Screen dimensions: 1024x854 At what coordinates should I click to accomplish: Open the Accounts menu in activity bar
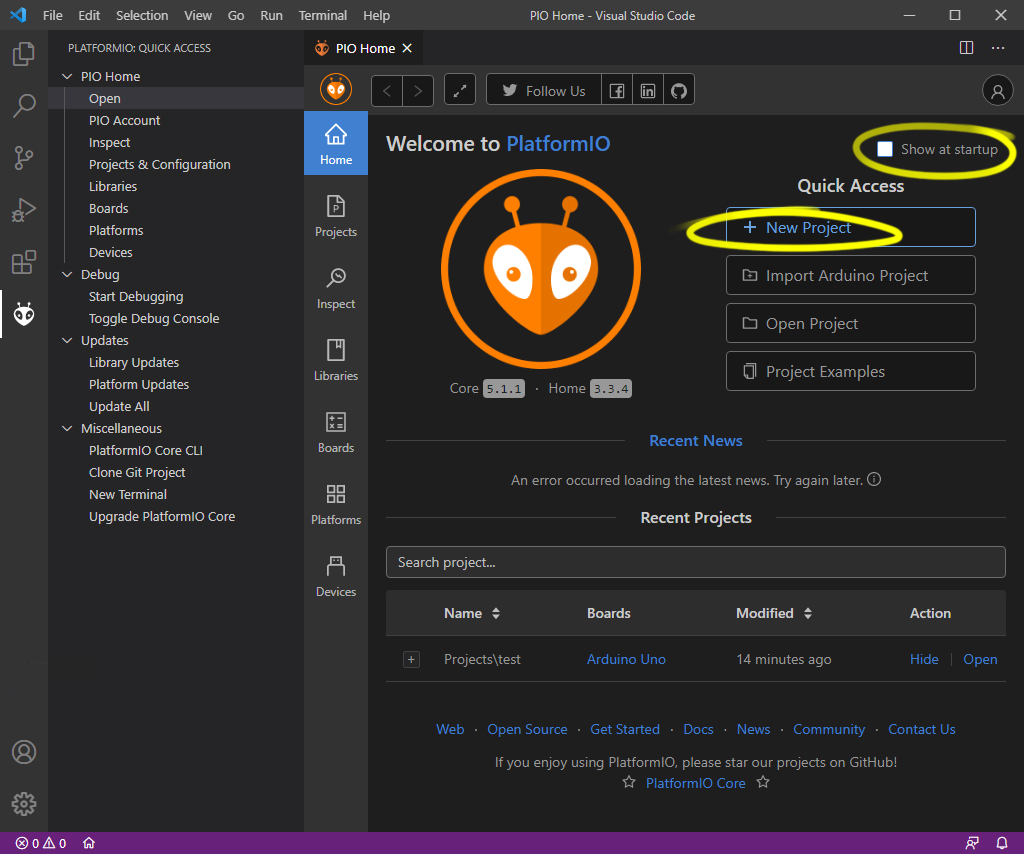coord(24,752)
